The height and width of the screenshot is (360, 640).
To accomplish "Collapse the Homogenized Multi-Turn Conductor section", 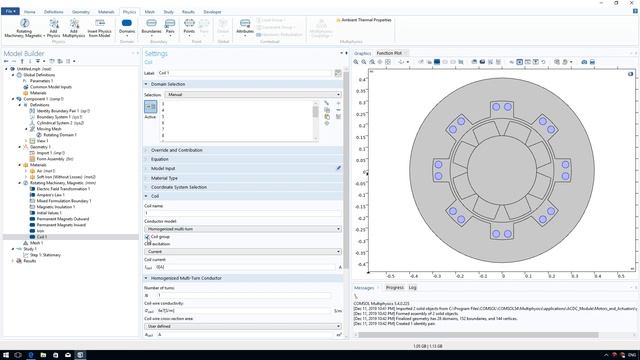I will click(x=244, y=278).
